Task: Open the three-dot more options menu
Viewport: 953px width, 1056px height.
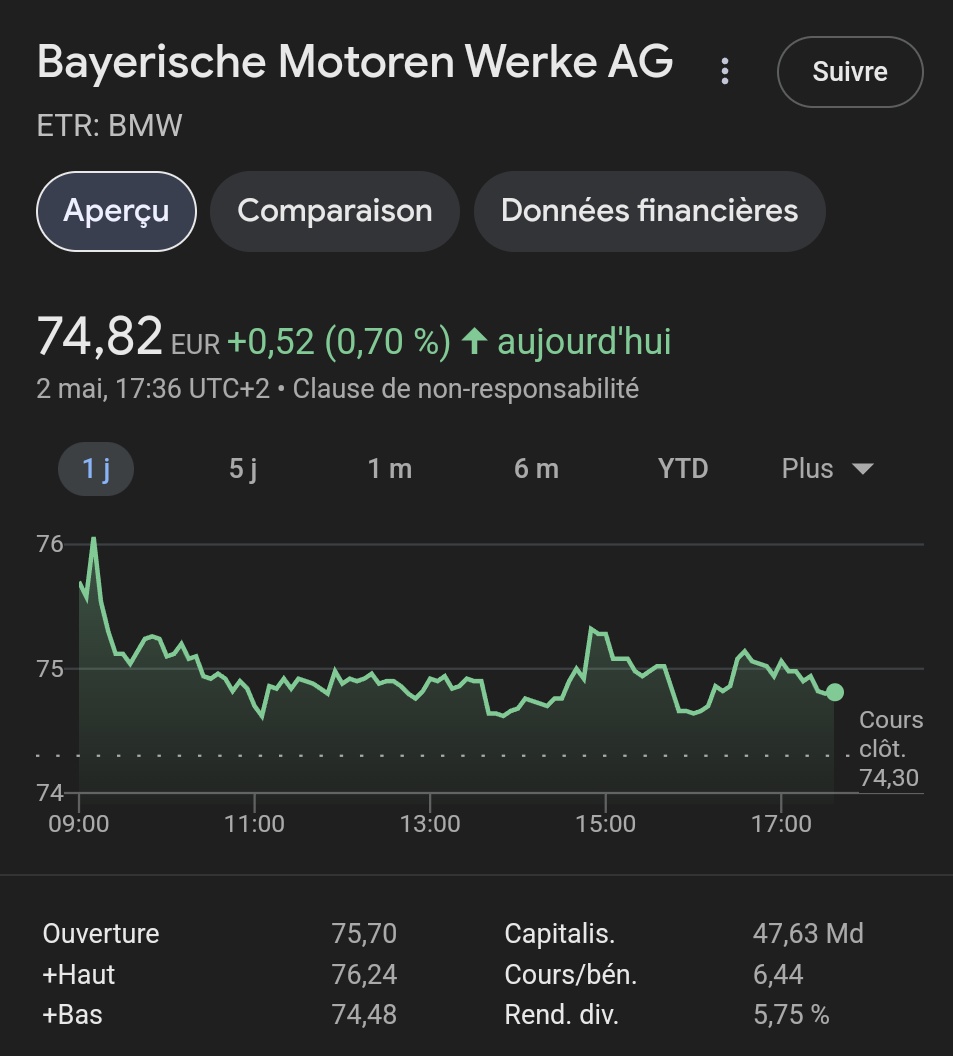Action: 725,71
